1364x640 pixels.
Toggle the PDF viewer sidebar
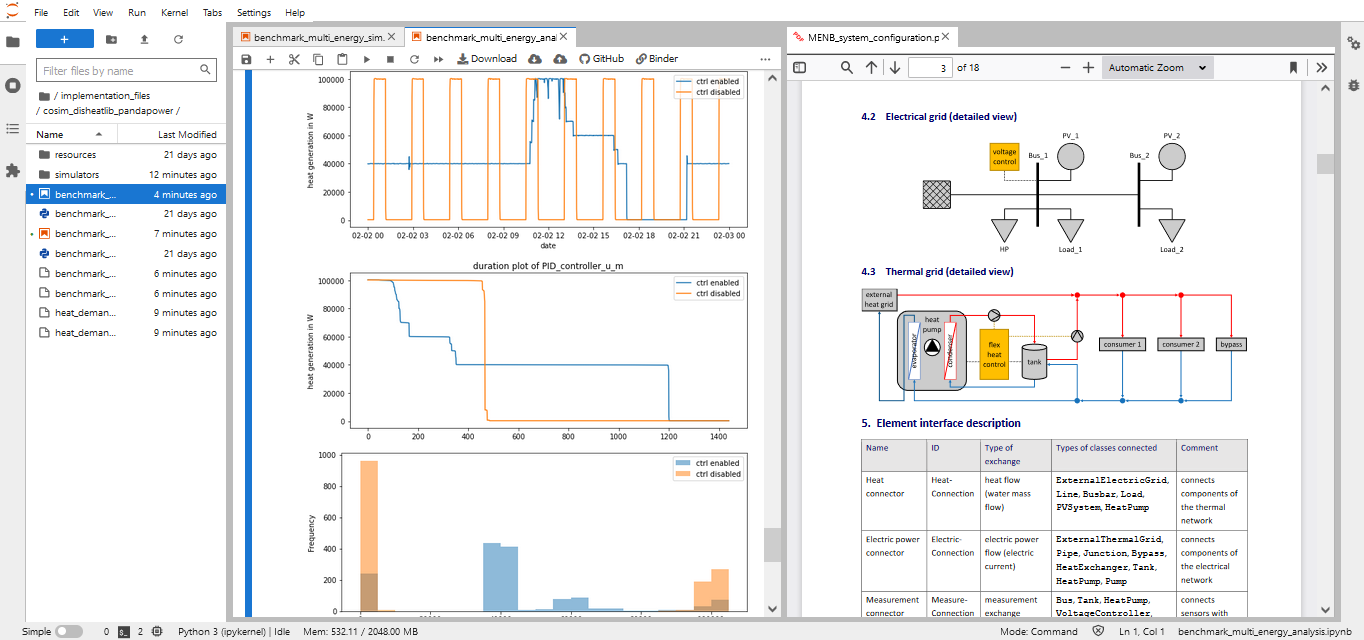799,68
